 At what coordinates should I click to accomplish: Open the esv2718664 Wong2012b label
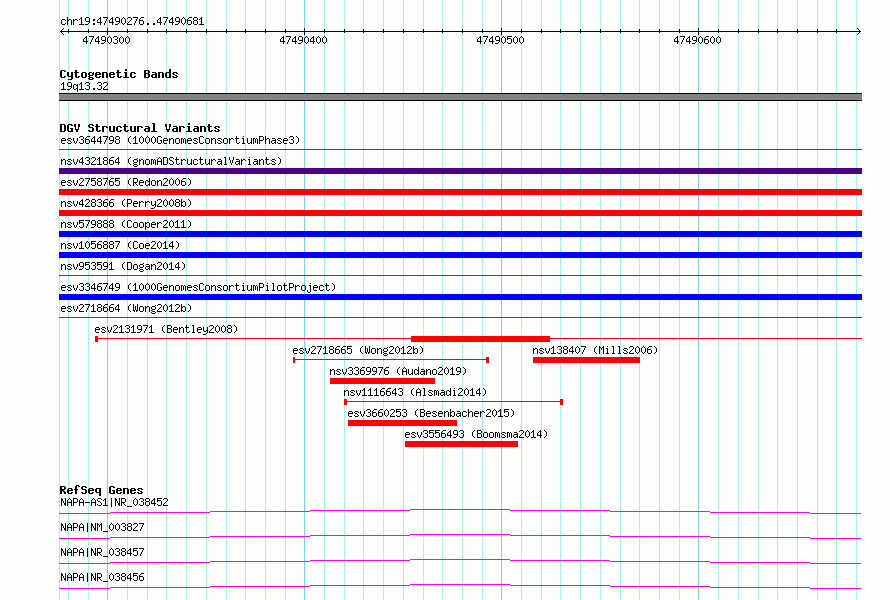coord(126,308)
